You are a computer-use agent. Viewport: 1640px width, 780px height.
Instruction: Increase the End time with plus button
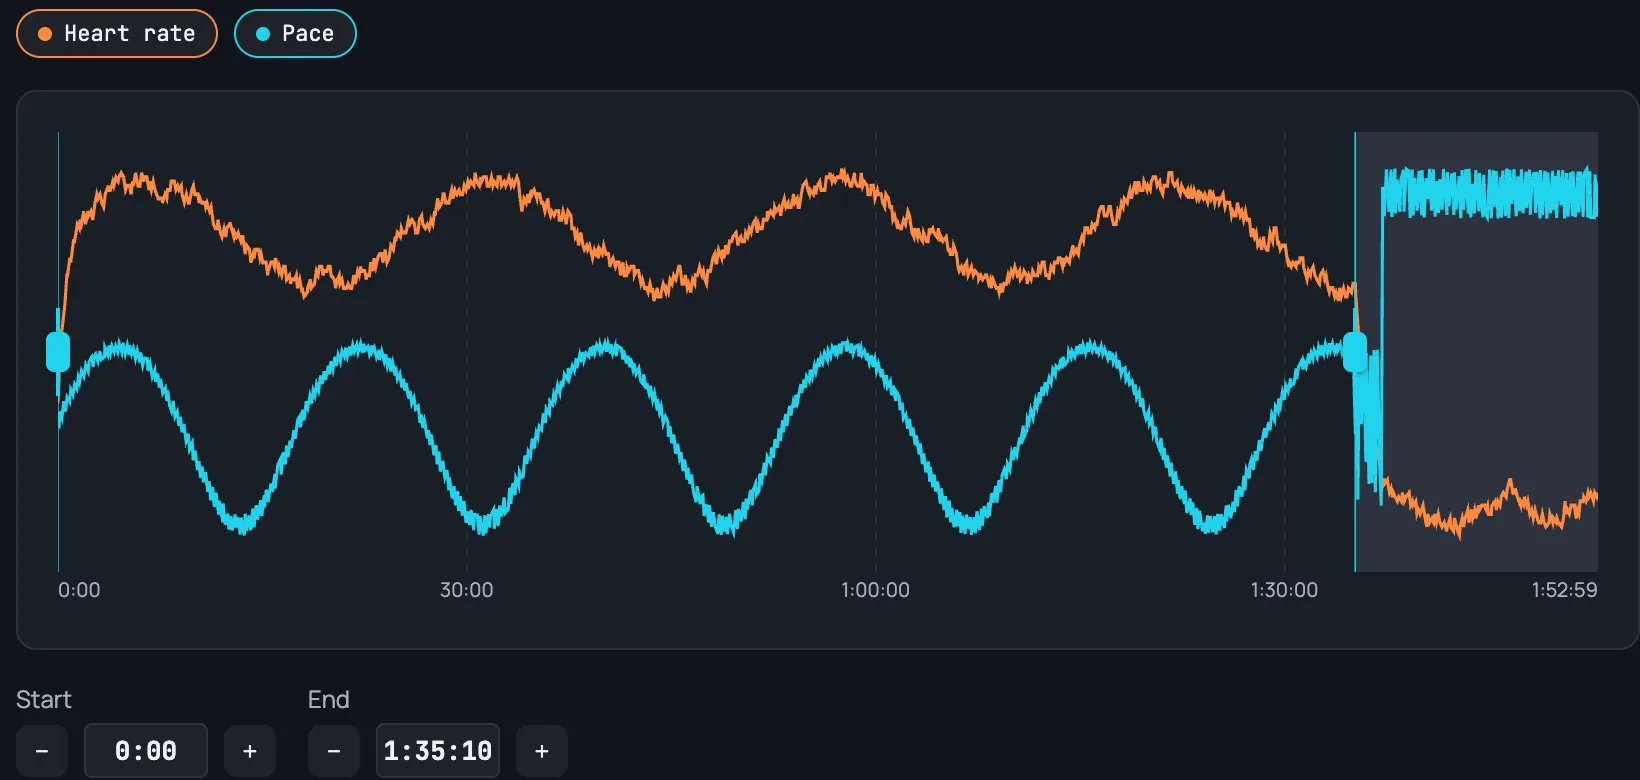coord(542,751)
